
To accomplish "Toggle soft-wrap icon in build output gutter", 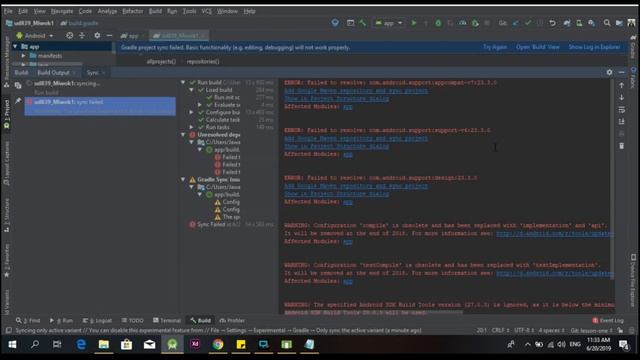I will 621,110.
